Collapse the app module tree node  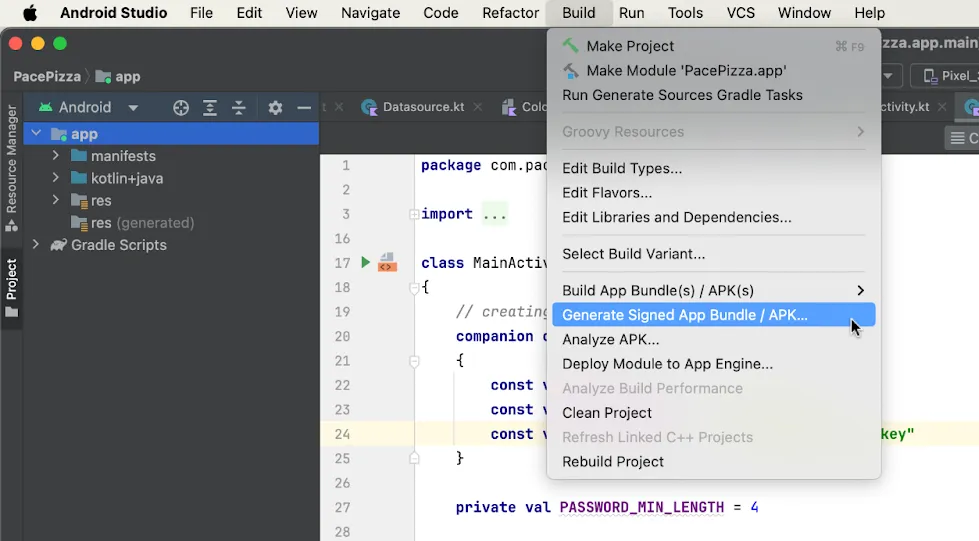pyautogui.click(x=36, y=133)
